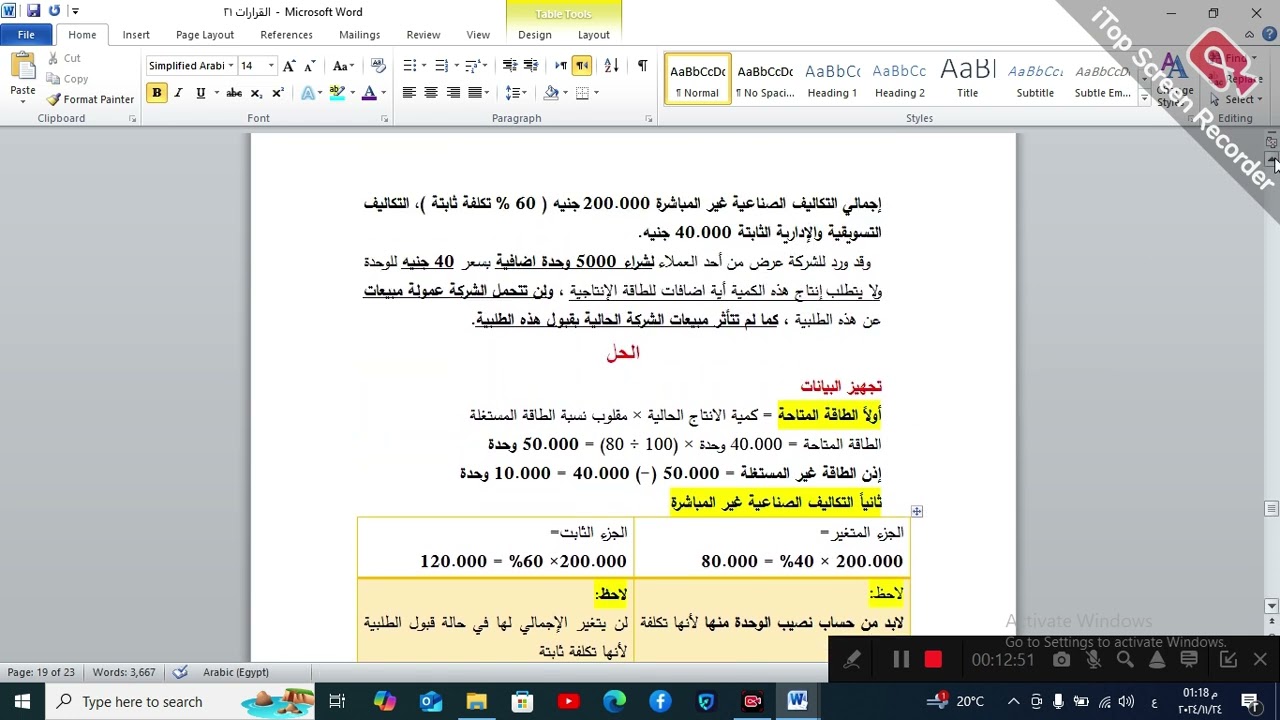
Task: Align text to the left
Action: click(x=409, y=93)
